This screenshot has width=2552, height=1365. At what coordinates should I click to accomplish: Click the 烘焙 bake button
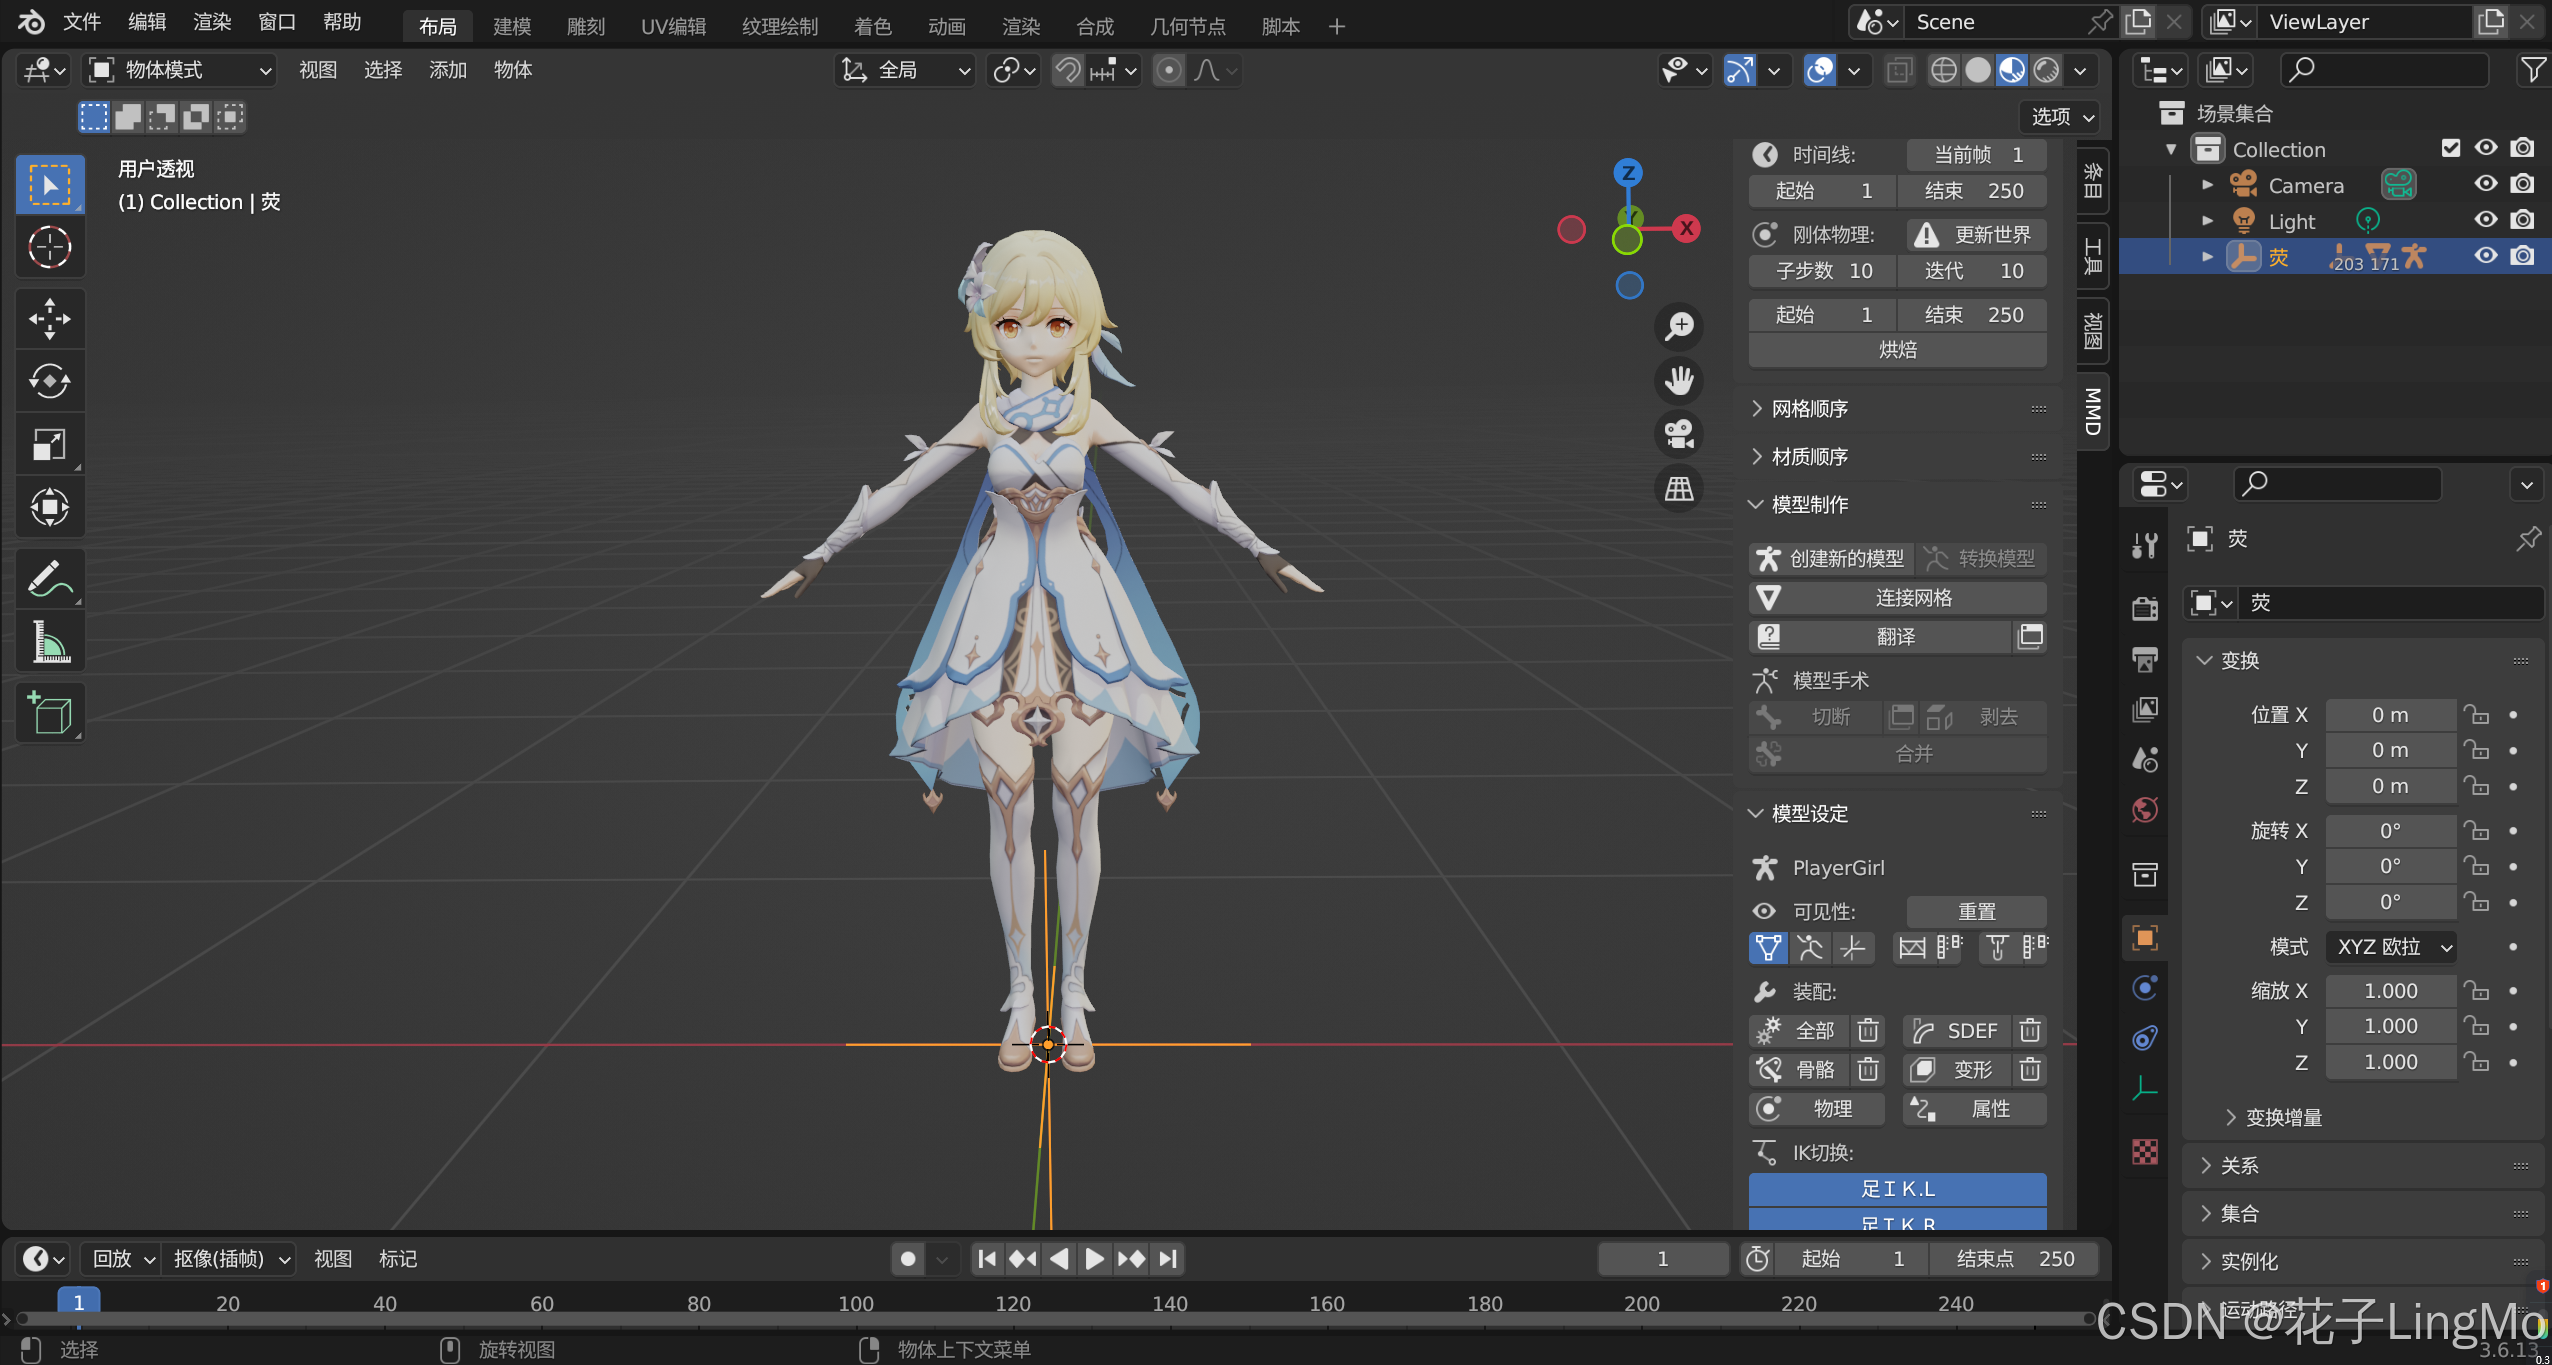point(1897,350)
